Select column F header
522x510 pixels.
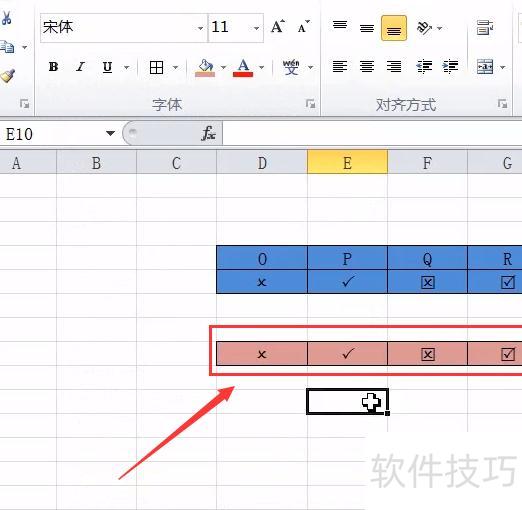tap(428, 162)
